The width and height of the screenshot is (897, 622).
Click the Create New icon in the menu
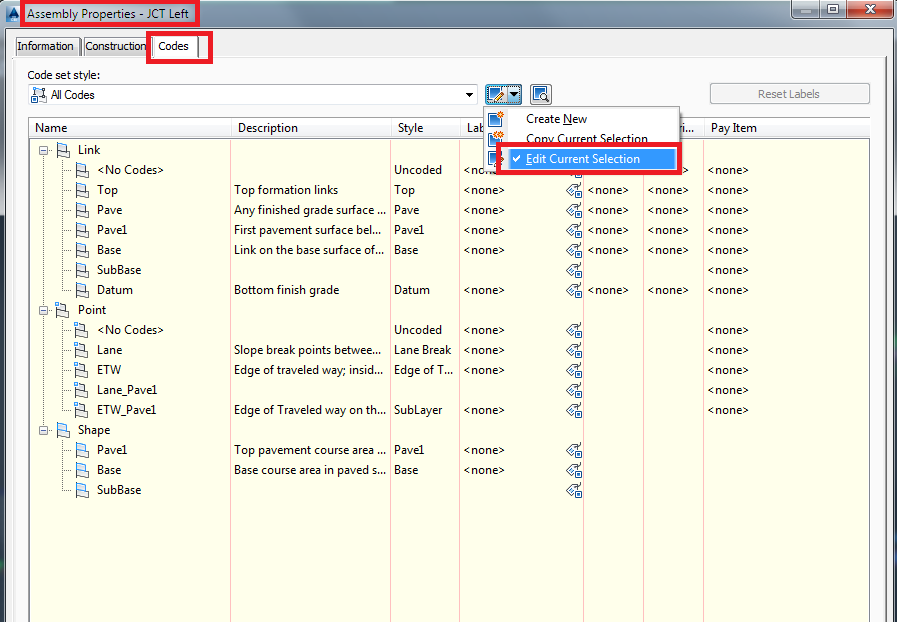point(493,118)
